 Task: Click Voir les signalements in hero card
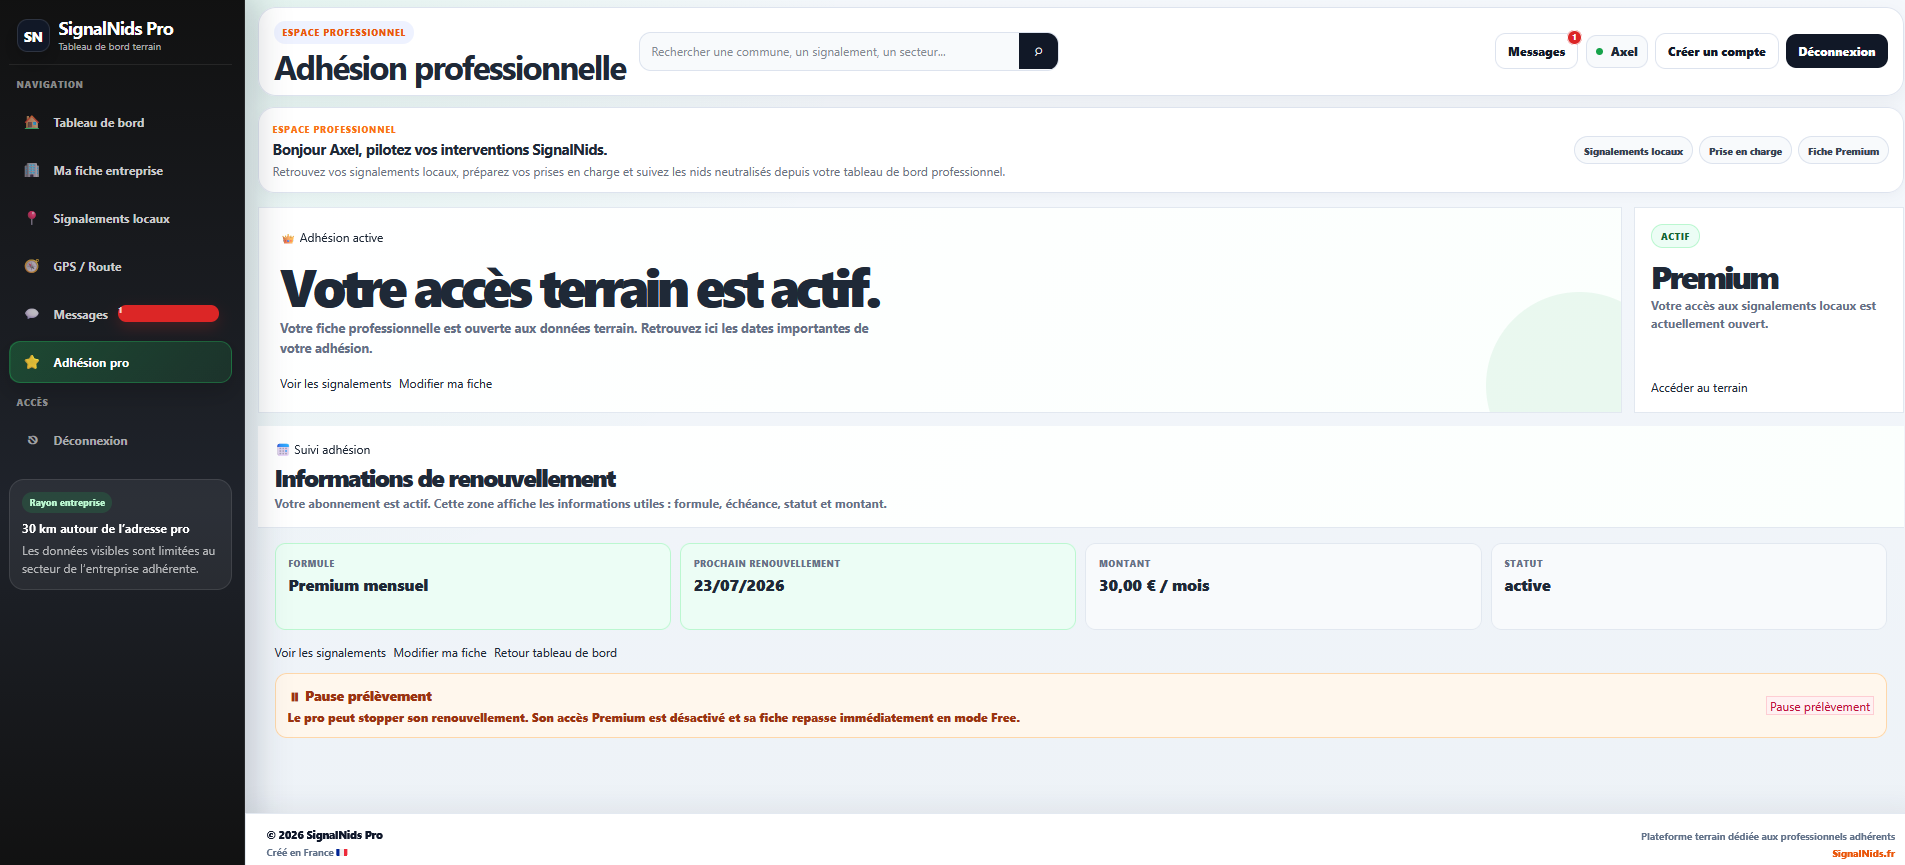coord(336,384)
